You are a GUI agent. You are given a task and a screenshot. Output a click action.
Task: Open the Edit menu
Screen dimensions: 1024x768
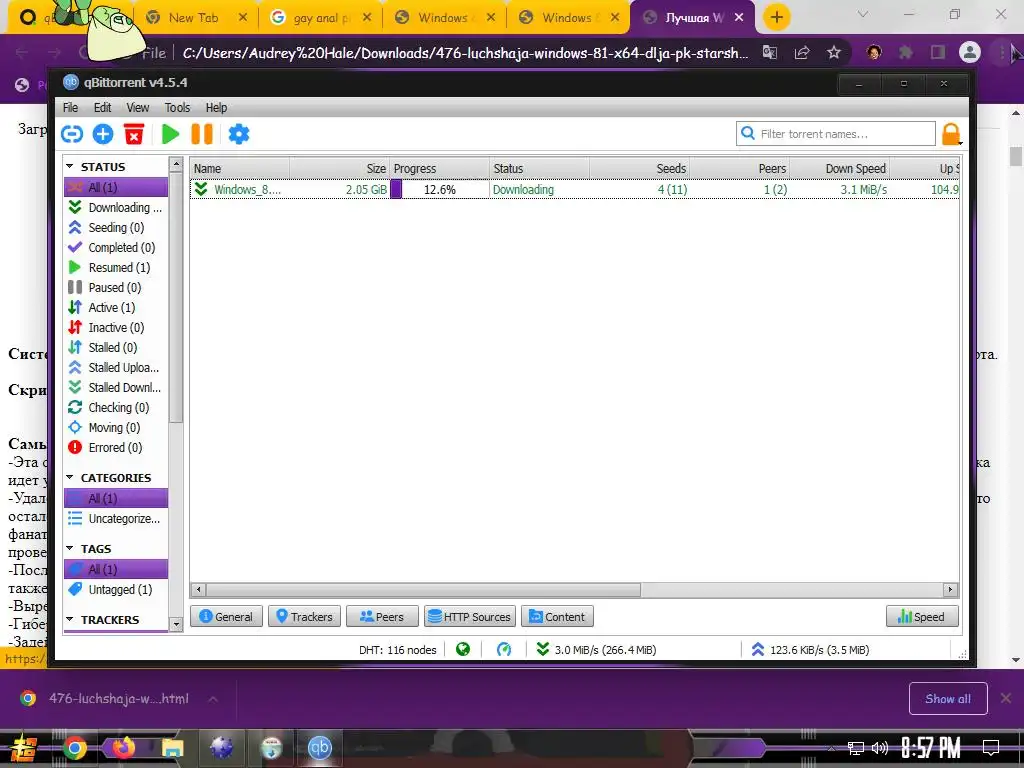pyautogui.click(x=103, y=108)
